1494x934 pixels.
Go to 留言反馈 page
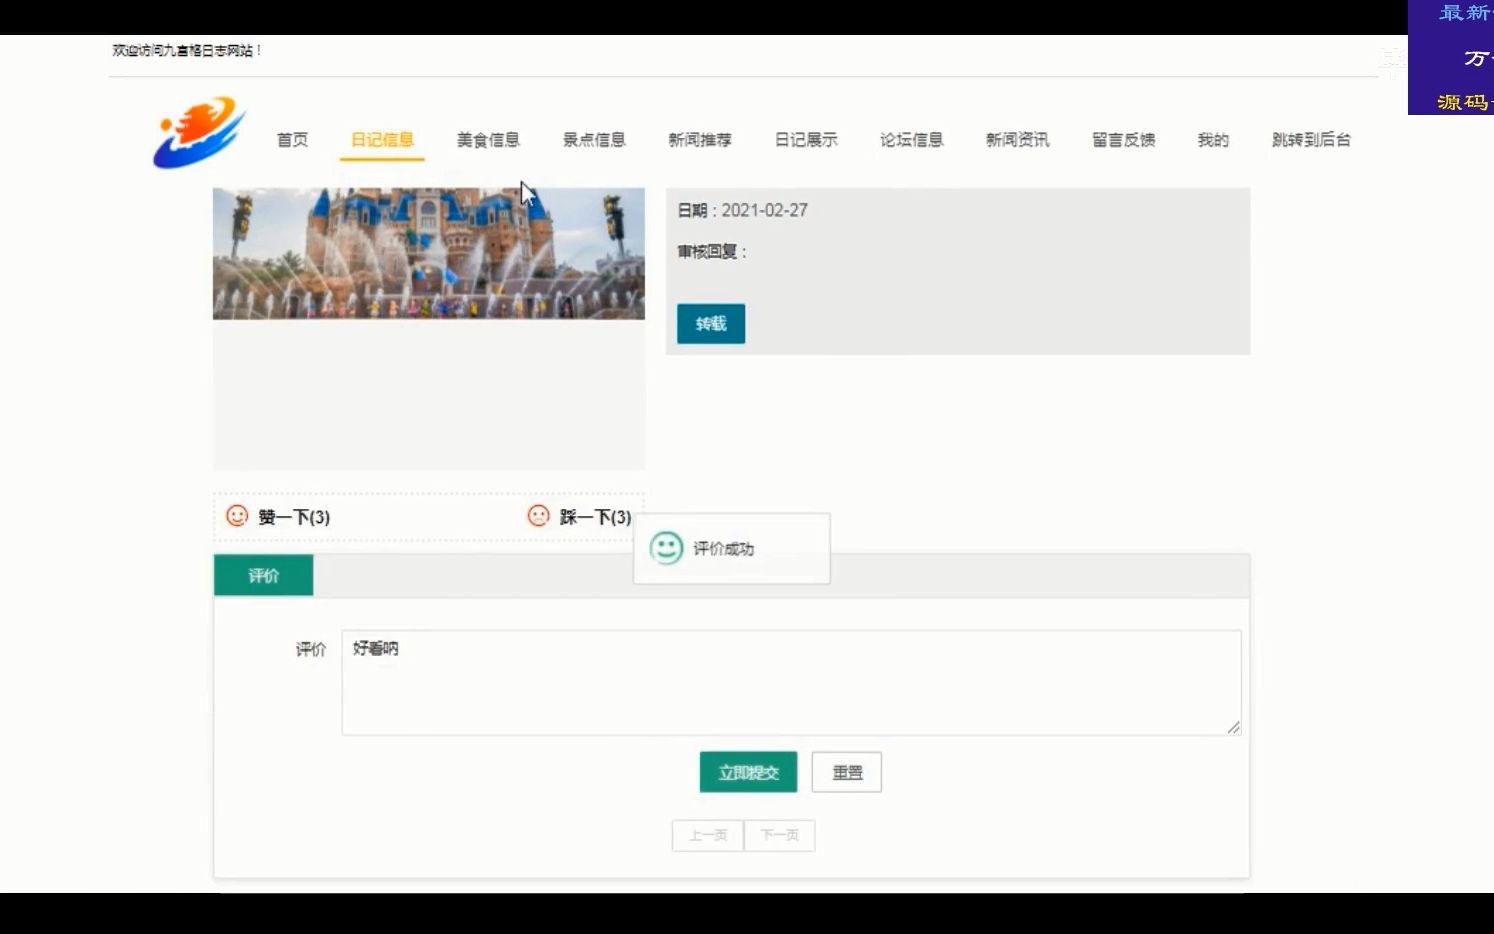pos(1124,140)
